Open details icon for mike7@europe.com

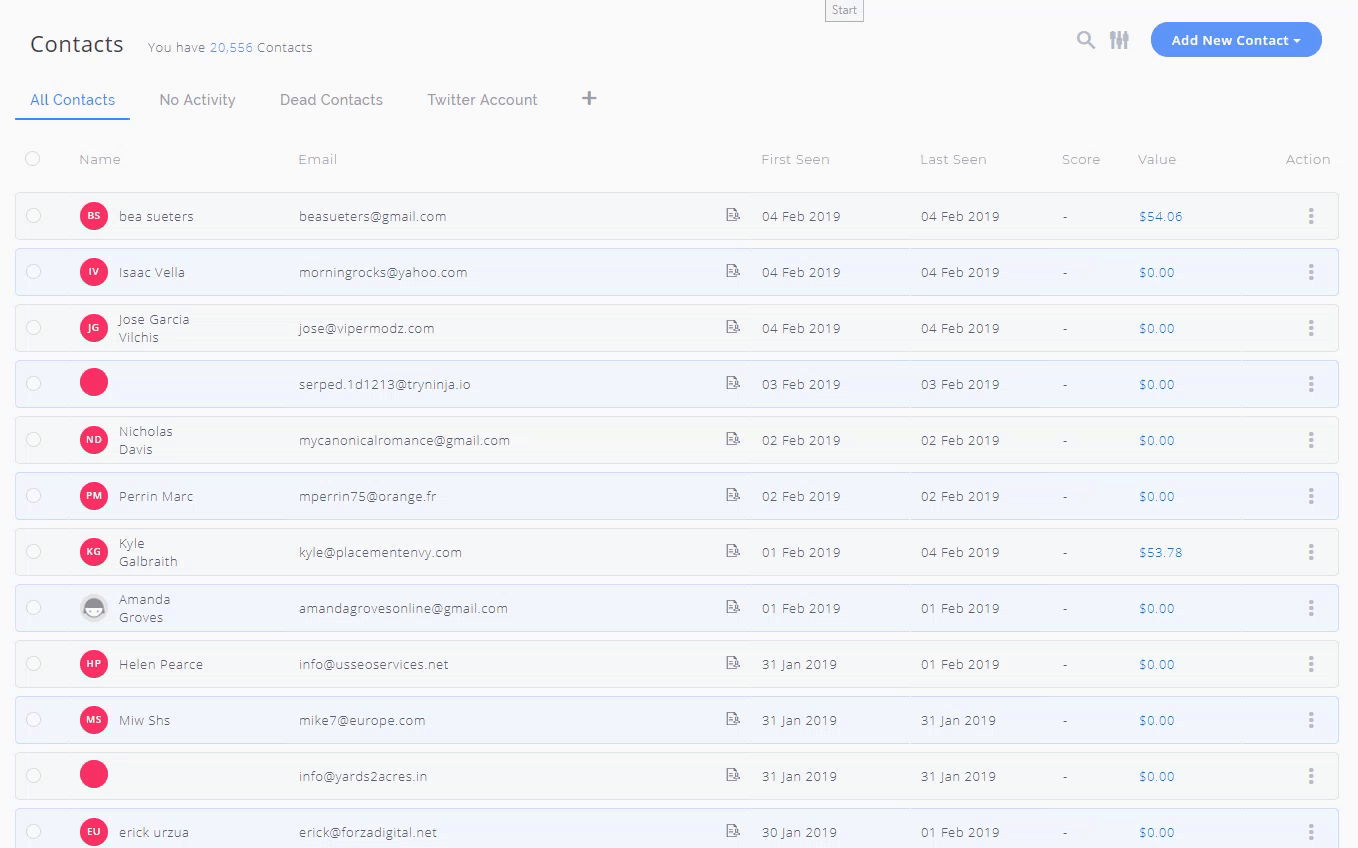pyautogui.click(x=733, y=719)
